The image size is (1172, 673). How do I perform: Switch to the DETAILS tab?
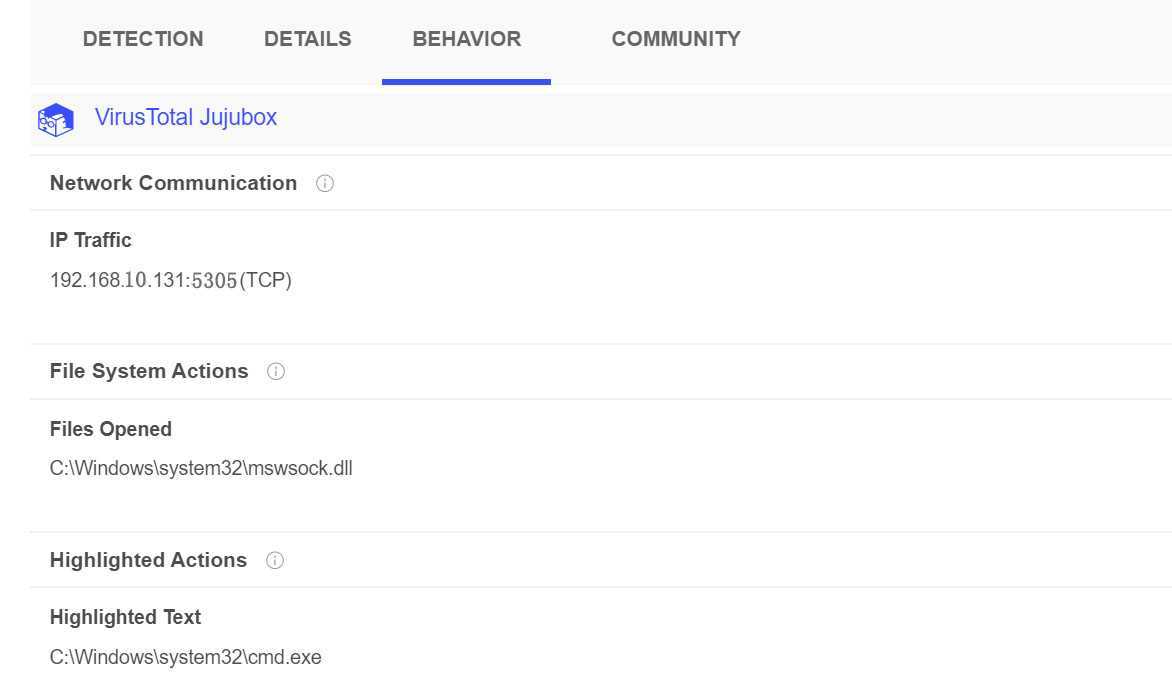tap(307, 39)
